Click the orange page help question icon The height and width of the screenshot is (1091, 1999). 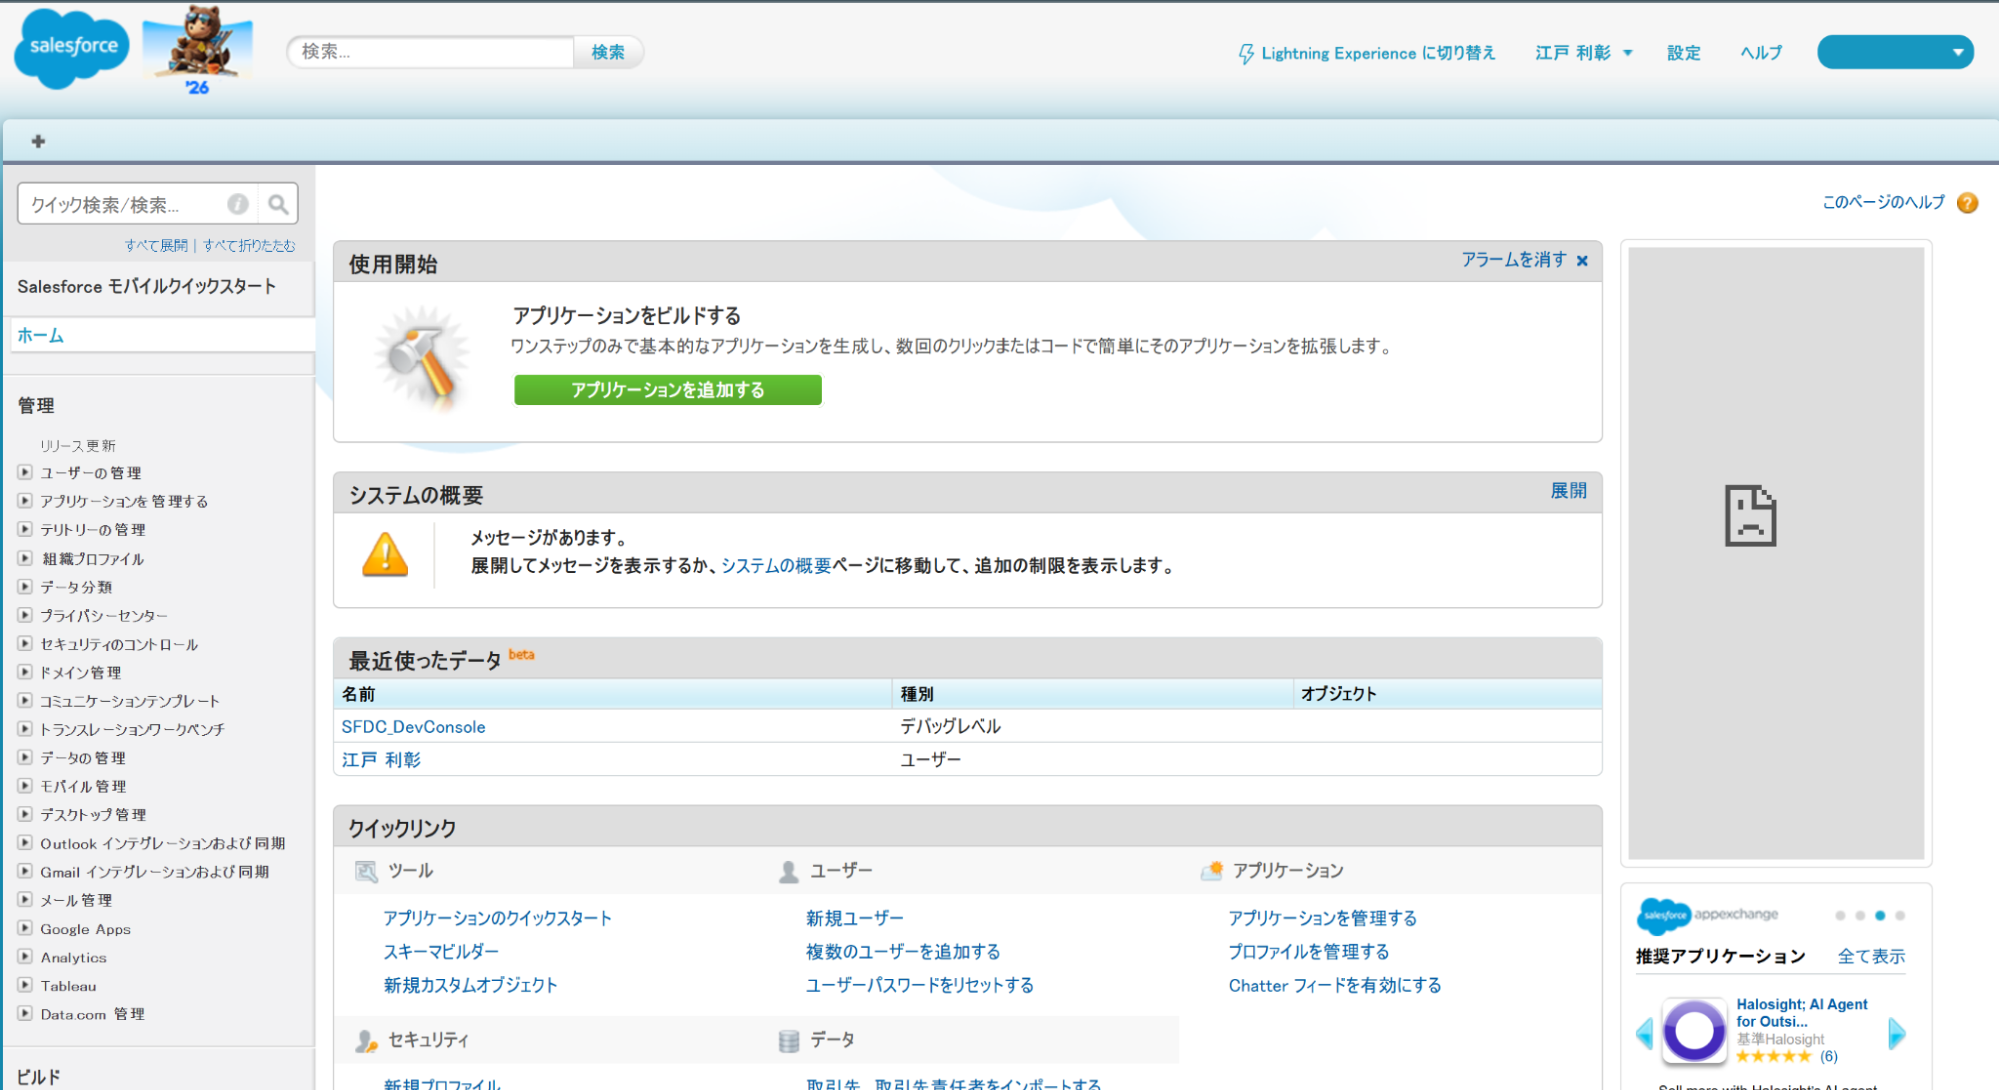pos(1967,203)
